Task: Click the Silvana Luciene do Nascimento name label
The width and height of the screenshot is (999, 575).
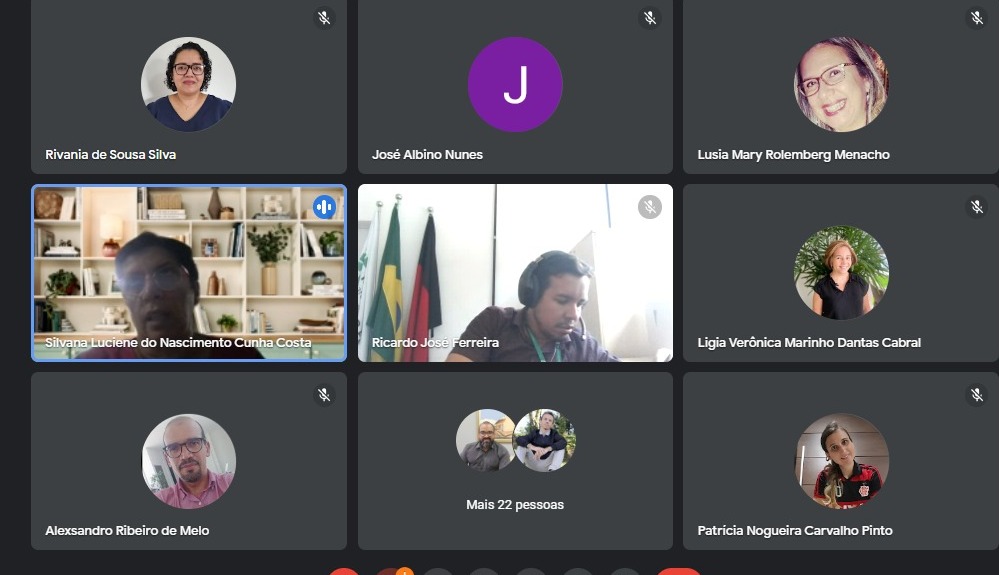Action: click(178, 343)
